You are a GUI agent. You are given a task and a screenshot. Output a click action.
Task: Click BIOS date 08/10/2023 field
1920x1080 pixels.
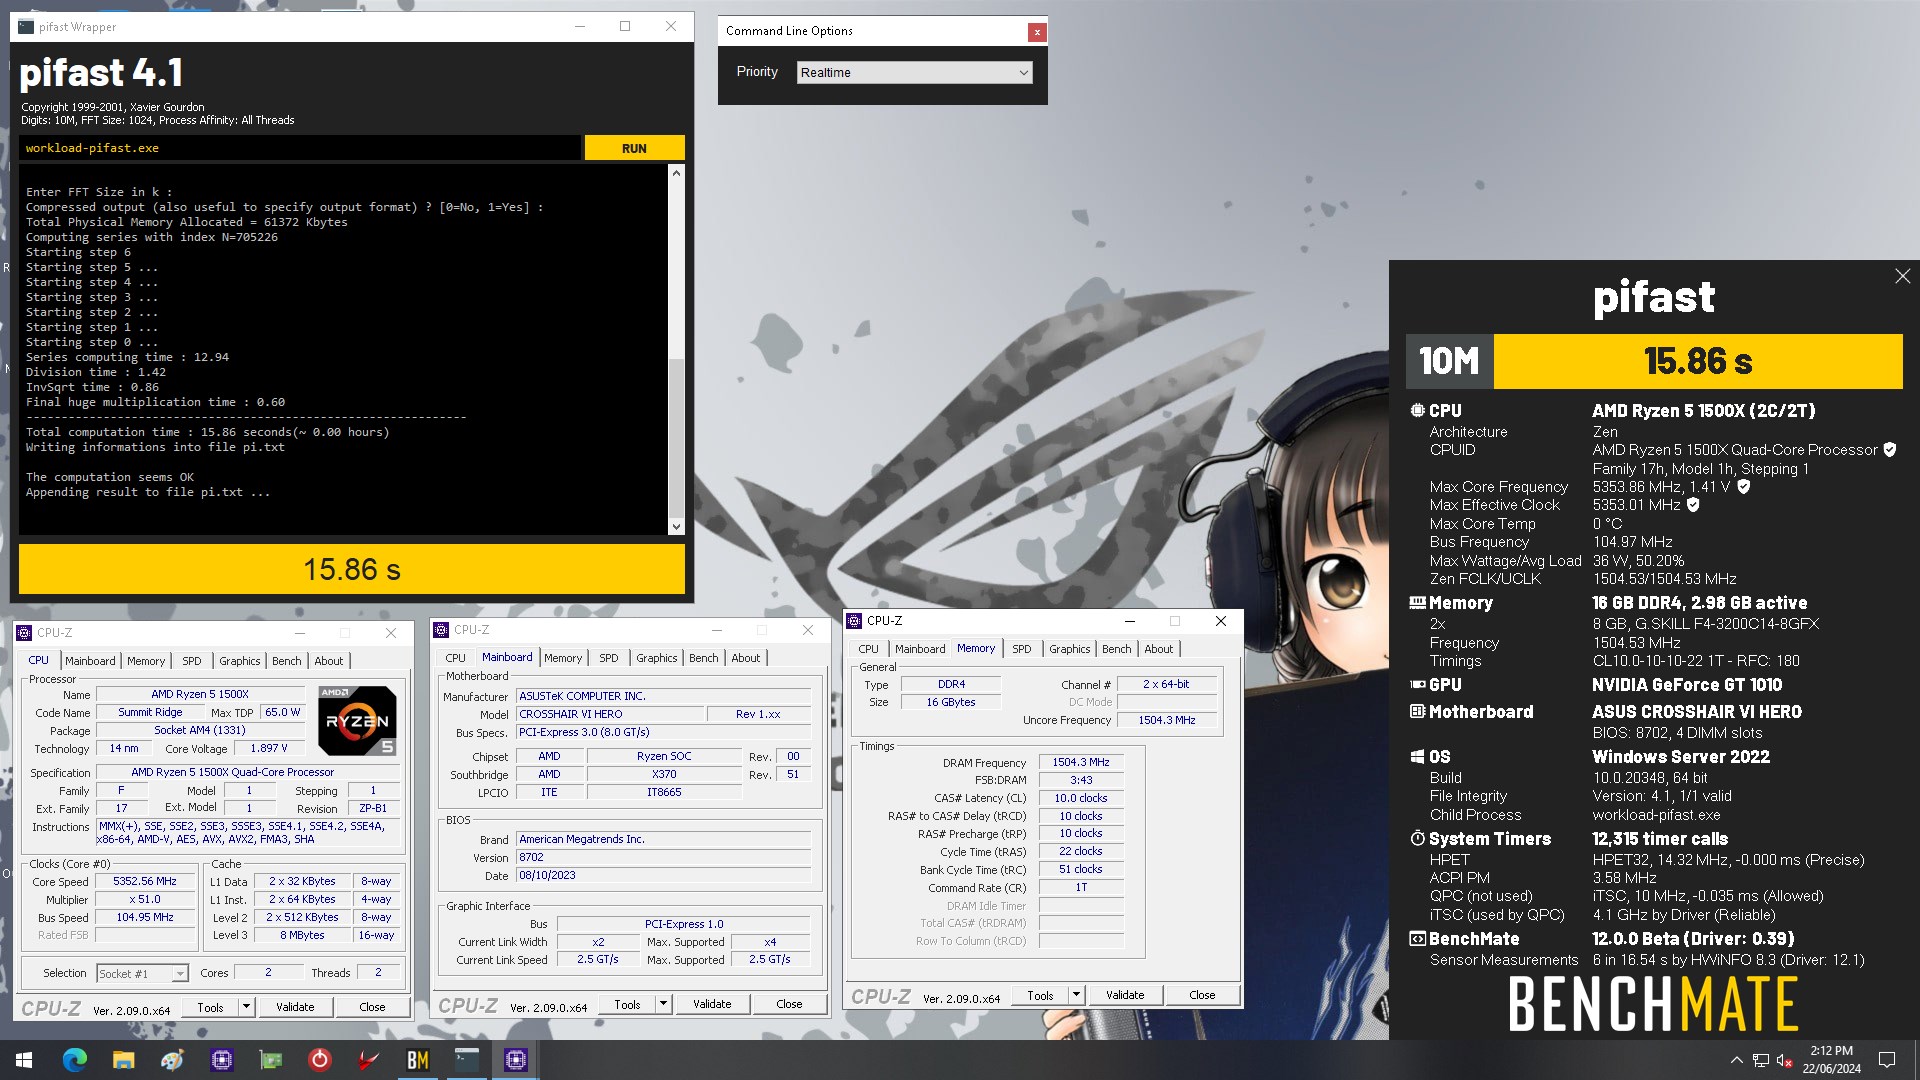[663, 875]
